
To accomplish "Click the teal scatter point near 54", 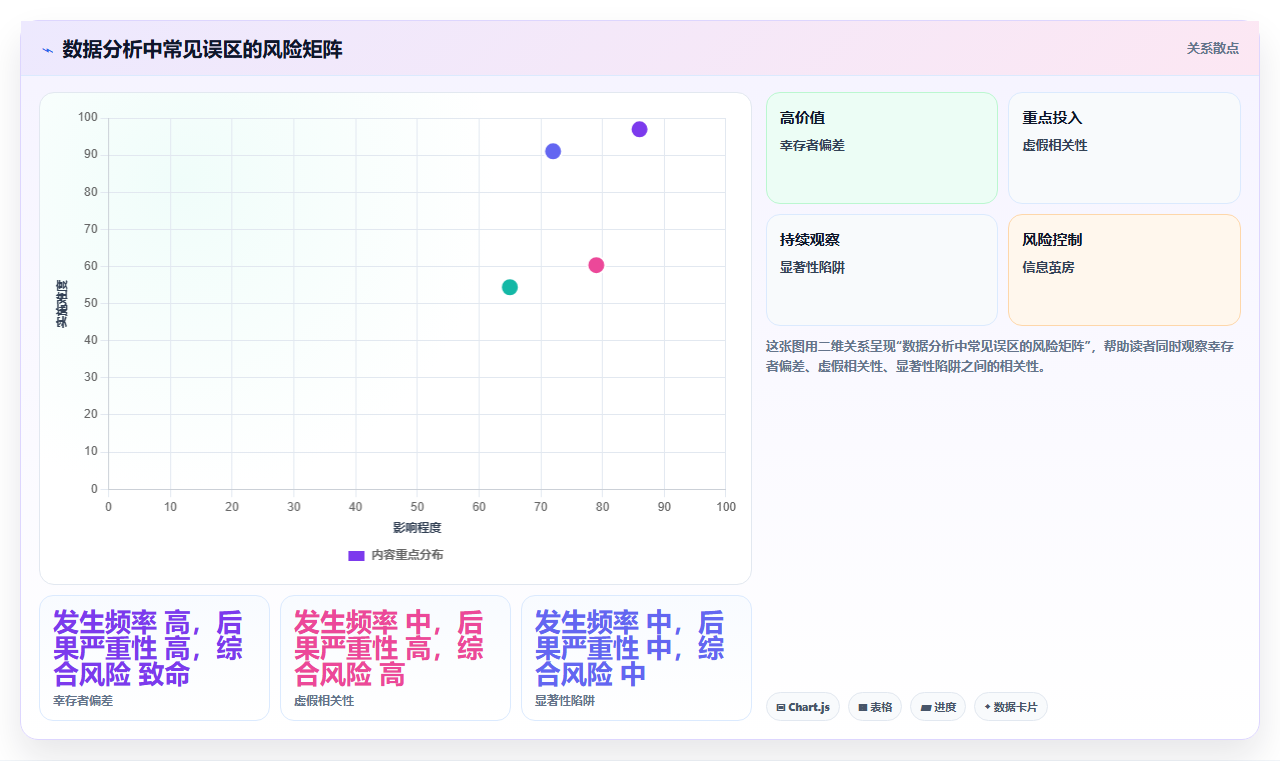I will pos(510,287).
